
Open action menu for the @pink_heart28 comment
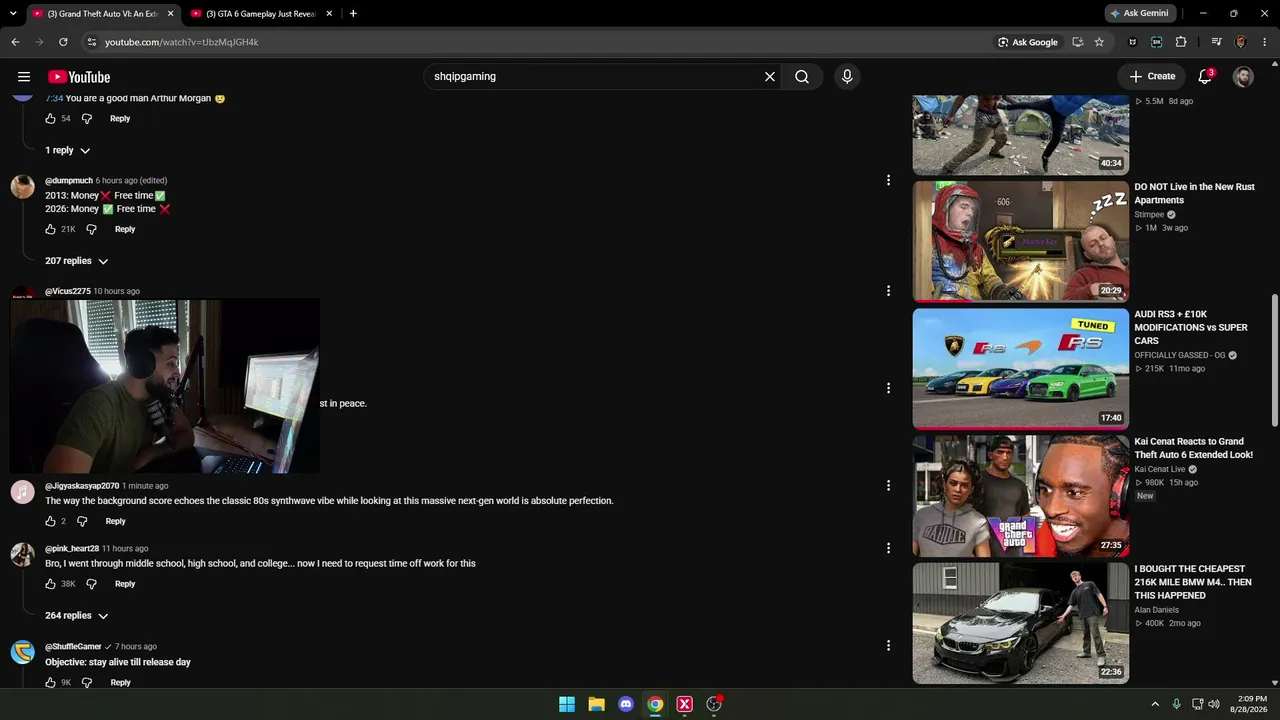[888, 548]
